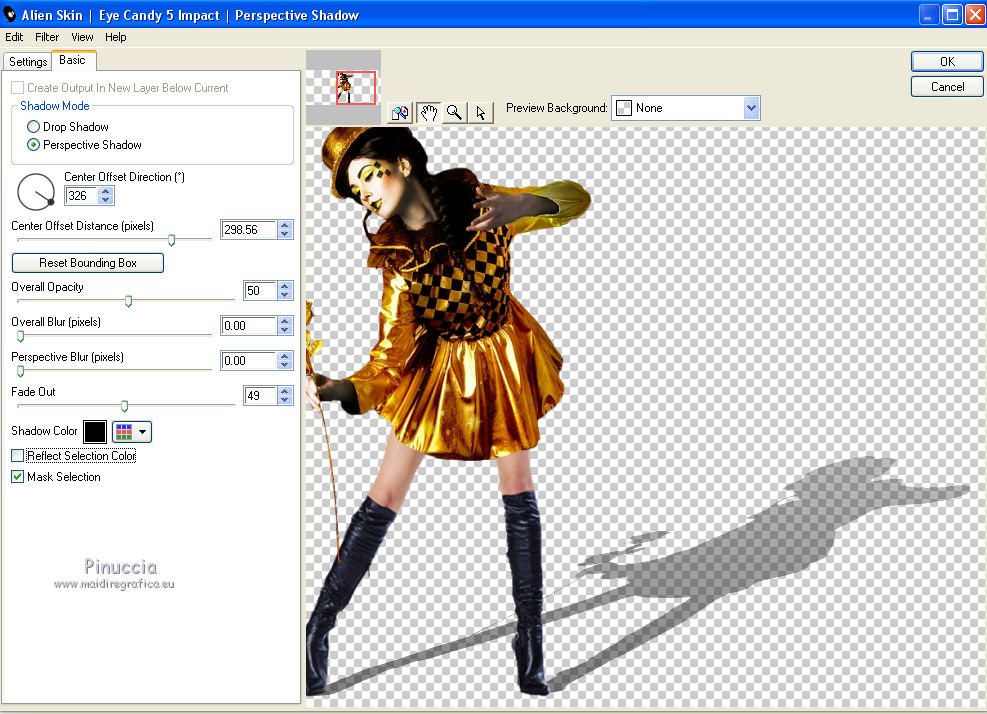This screenshot has height=714, width=987.
Task: Select the arrow pointer tool
Action: click(x=481, y=112)
